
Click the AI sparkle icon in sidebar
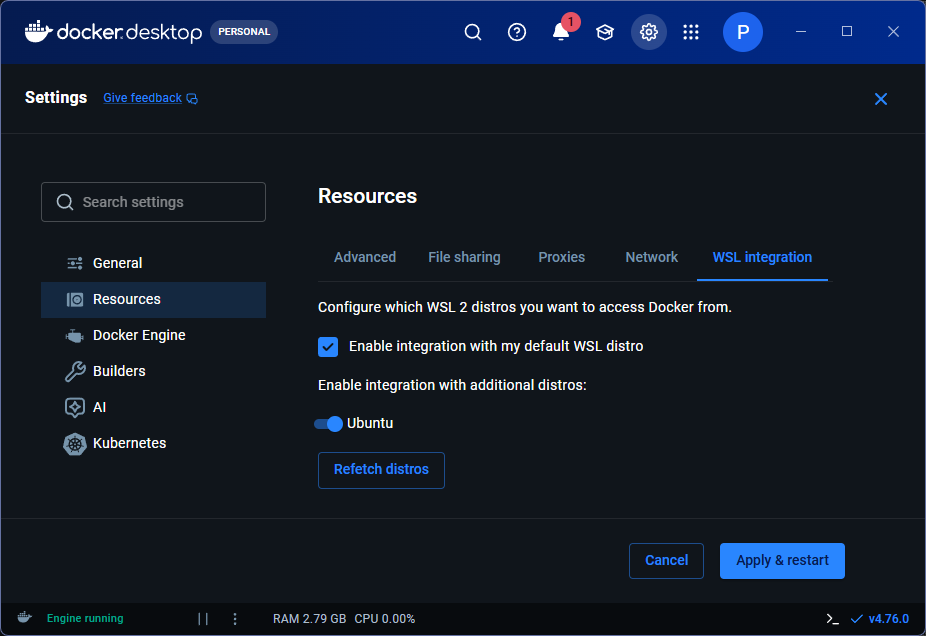75,407
